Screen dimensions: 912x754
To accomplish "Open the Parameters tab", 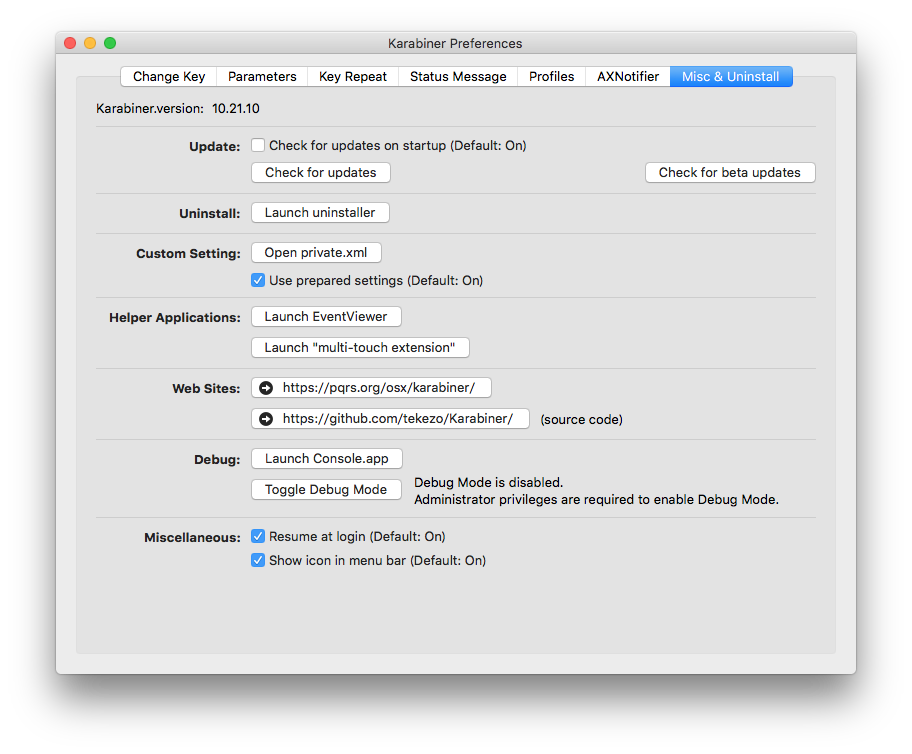I will pos(262,77).
